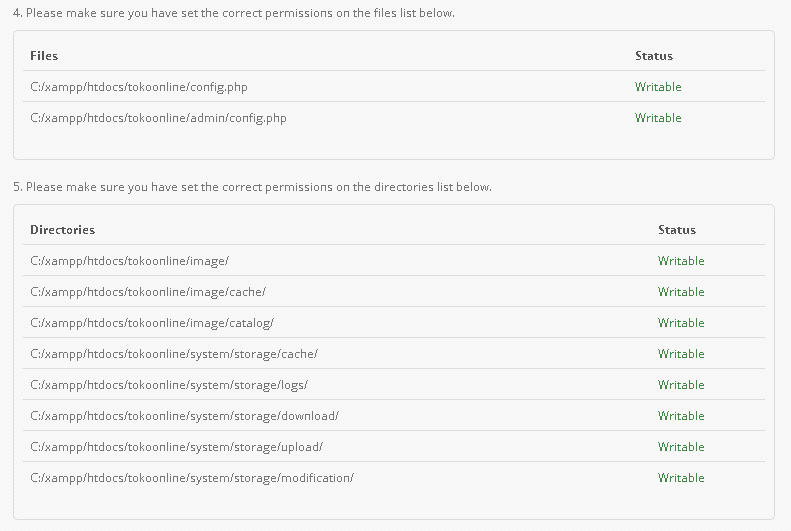This screenshot has height=531, width=791.
Task: Click the Files column header
Action: (44, 56)
